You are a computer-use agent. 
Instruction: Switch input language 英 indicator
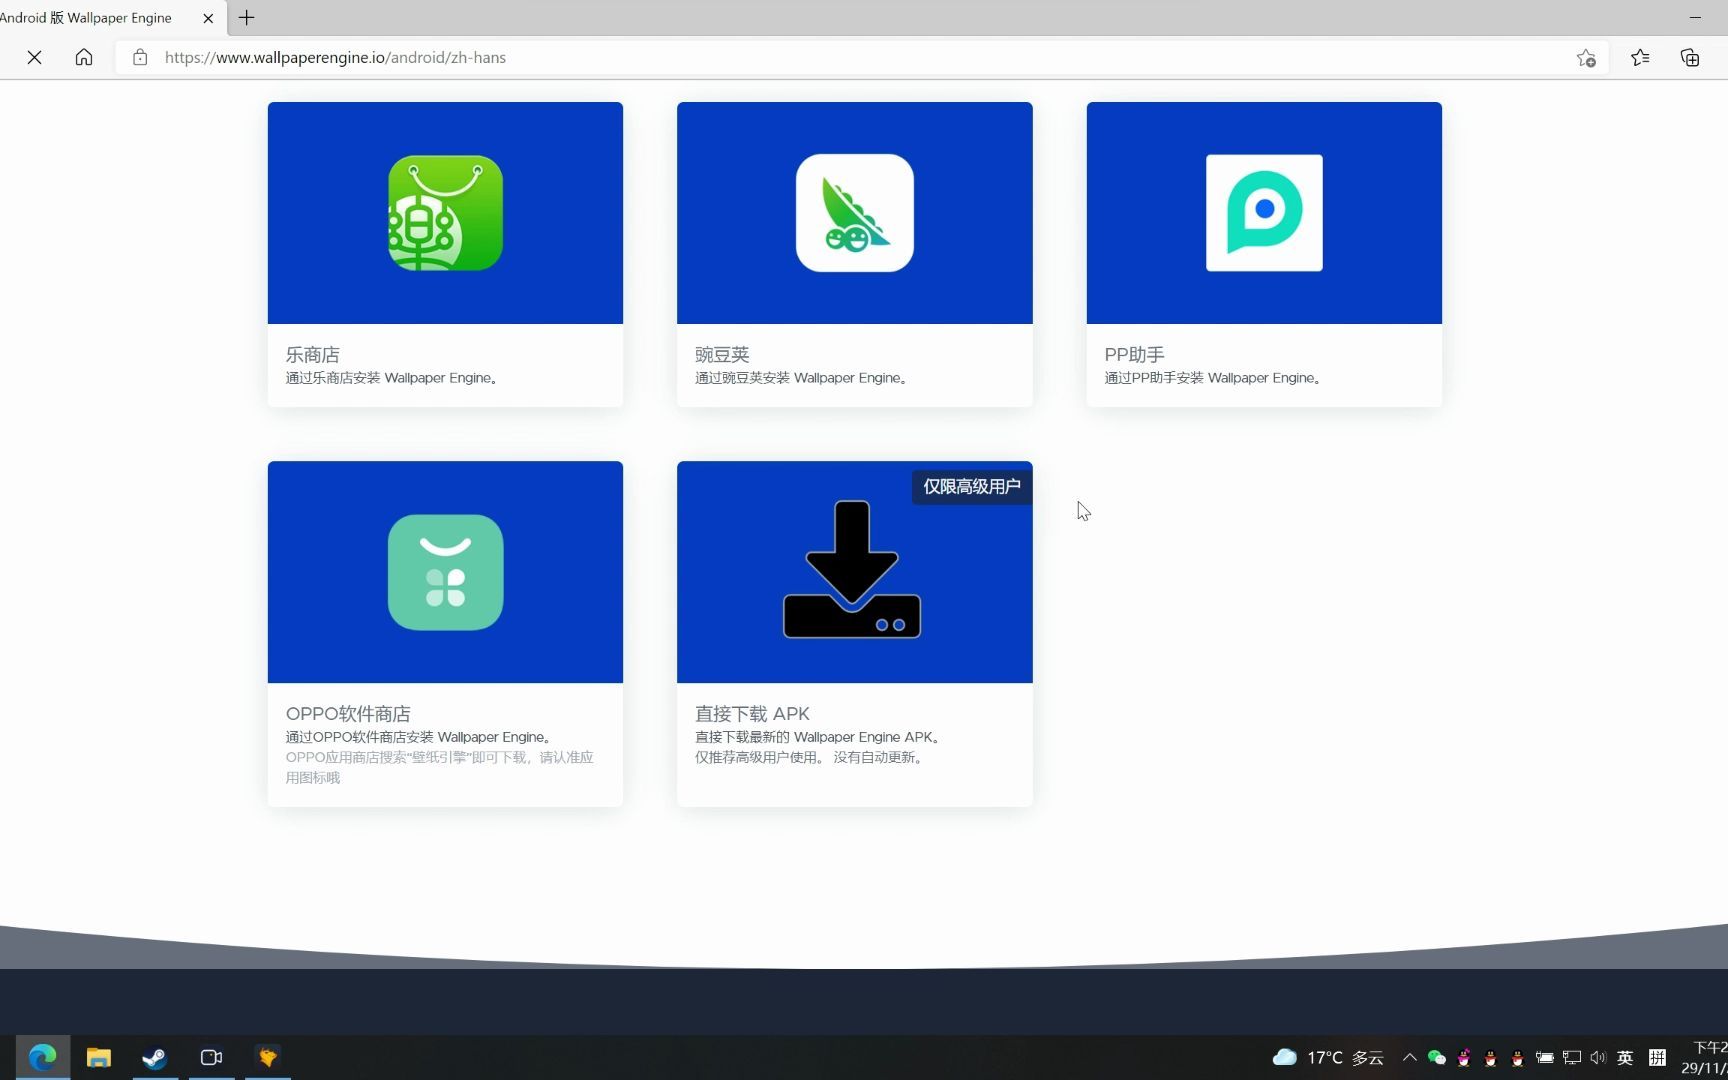(x=1625, y=1057)
